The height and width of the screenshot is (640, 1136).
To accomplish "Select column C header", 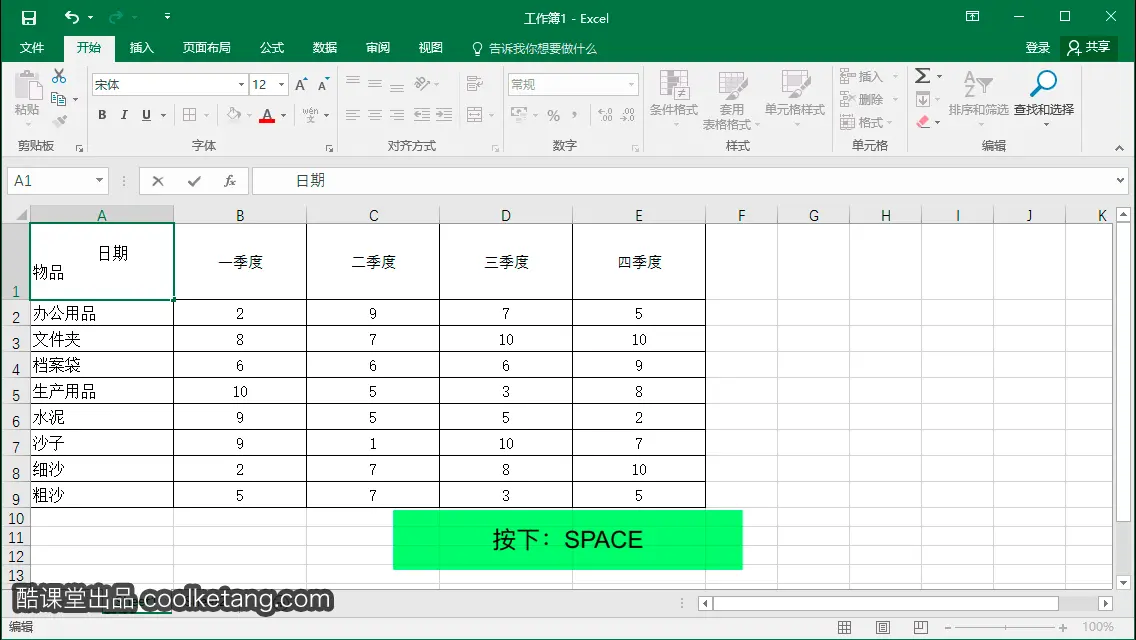I will pos(373,215).
